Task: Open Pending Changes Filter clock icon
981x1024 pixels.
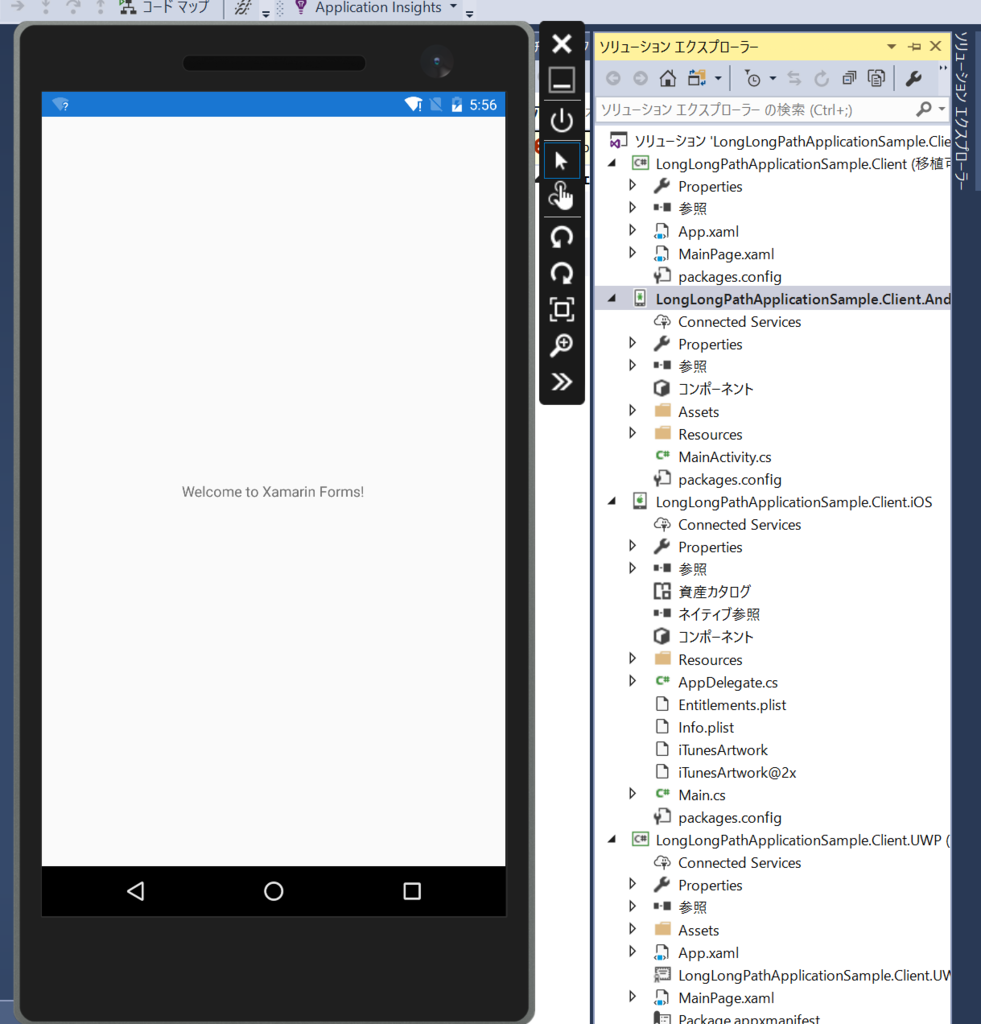Action: 752,78
